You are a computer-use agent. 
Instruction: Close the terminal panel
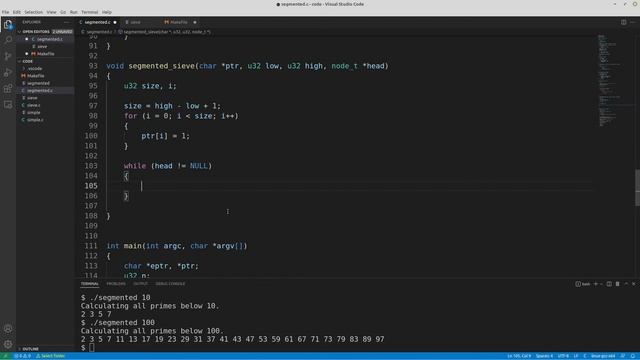(x=634, y=284)
